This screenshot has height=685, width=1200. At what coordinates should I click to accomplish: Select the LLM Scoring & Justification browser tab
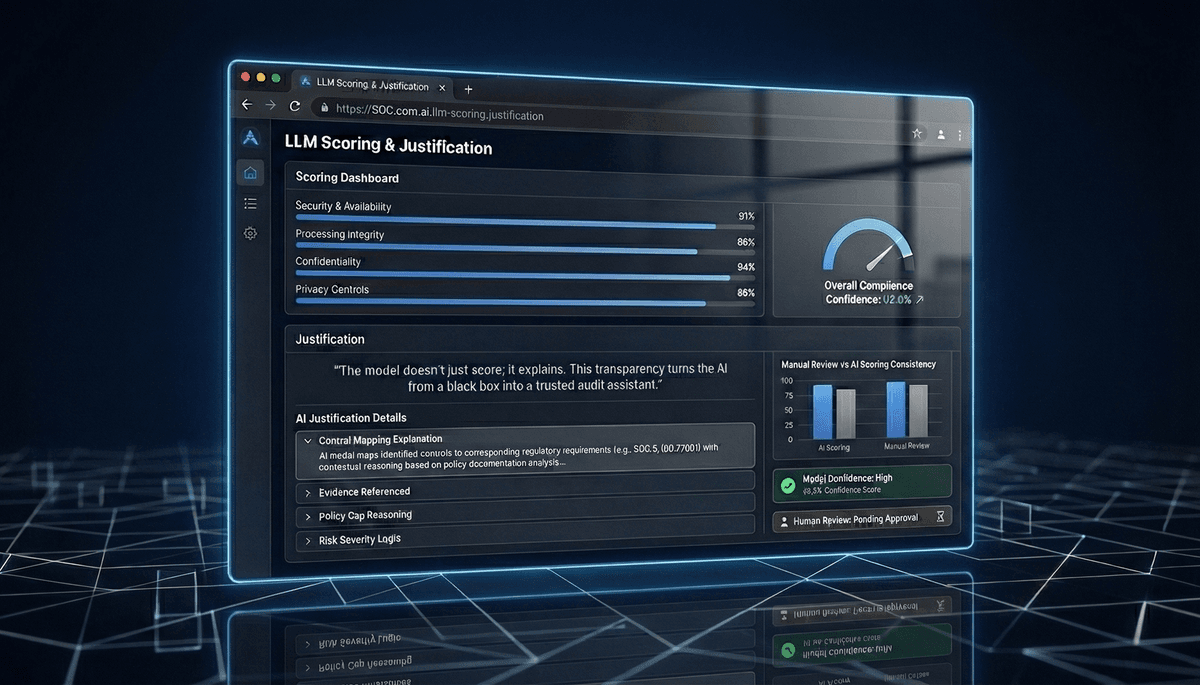click(x=370, y=84)
